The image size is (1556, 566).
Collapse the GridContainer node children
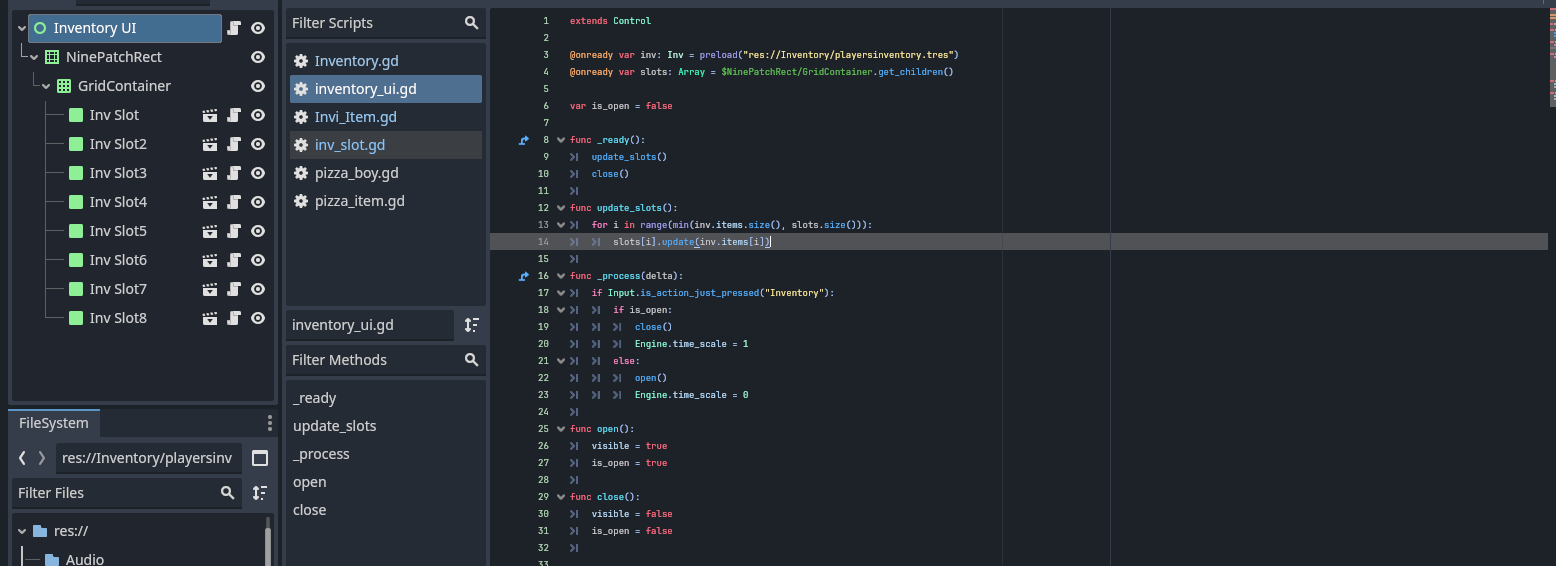[x=46, y=86]
